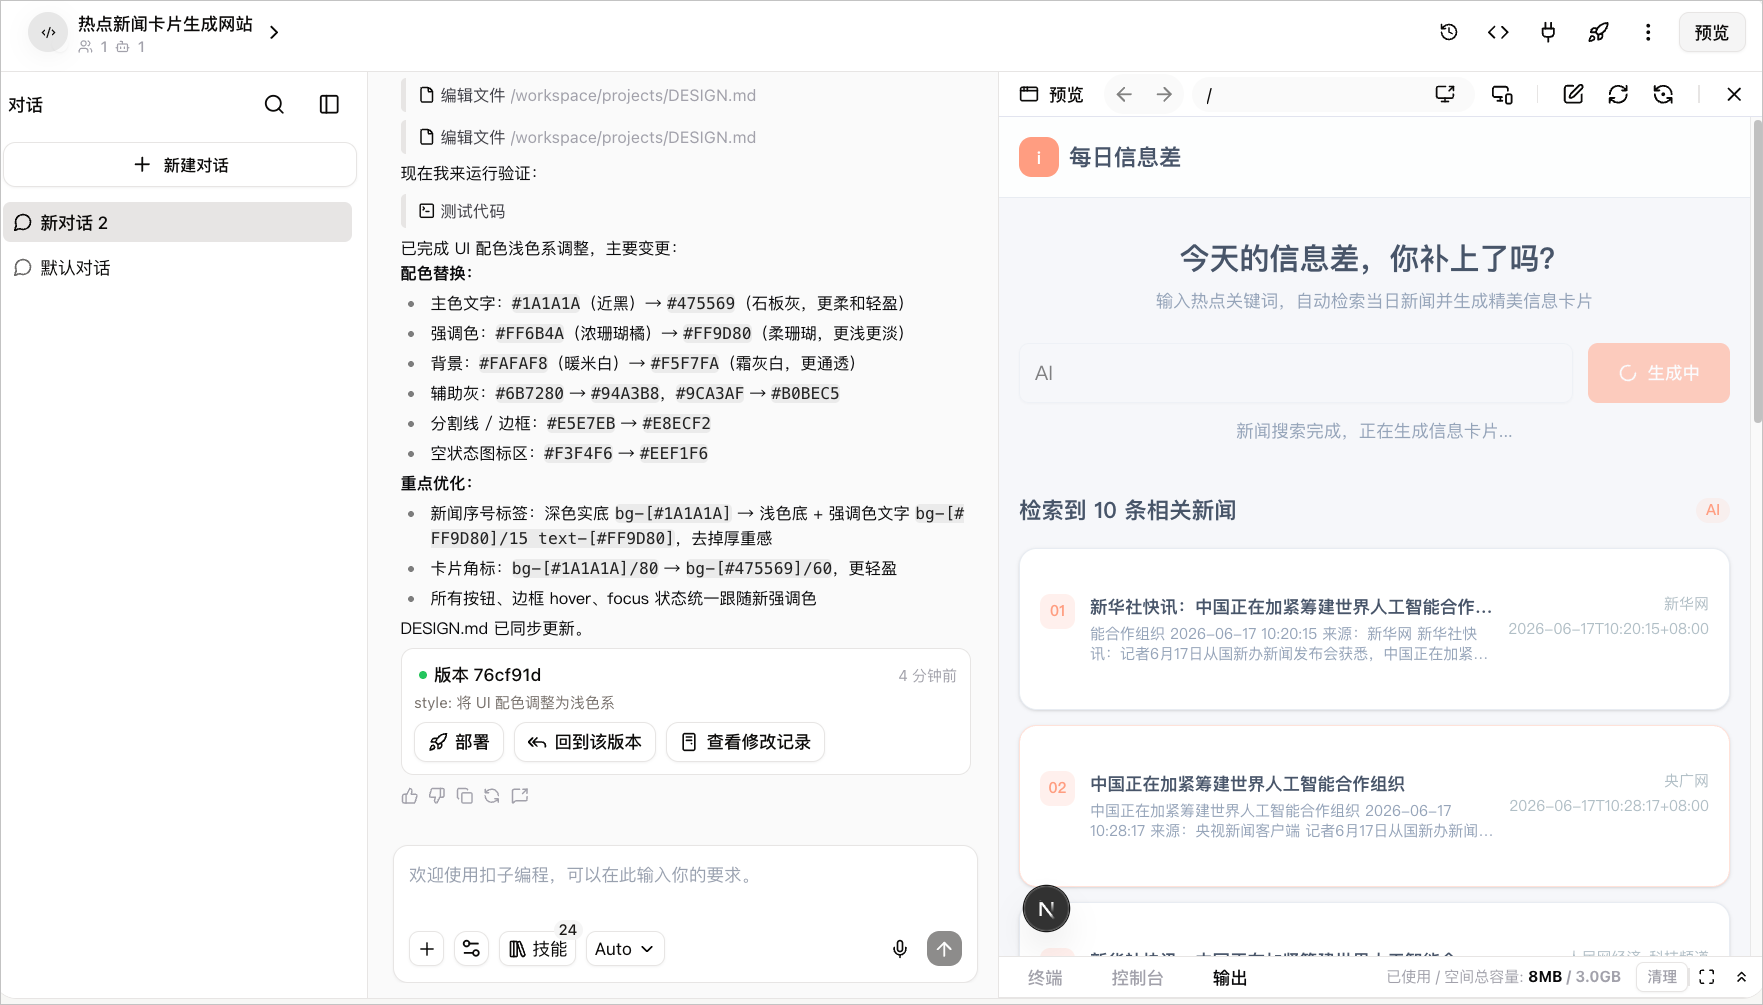Click the microphone voice input icon
Screen dimensions: 1763x1005
[900, 949]
